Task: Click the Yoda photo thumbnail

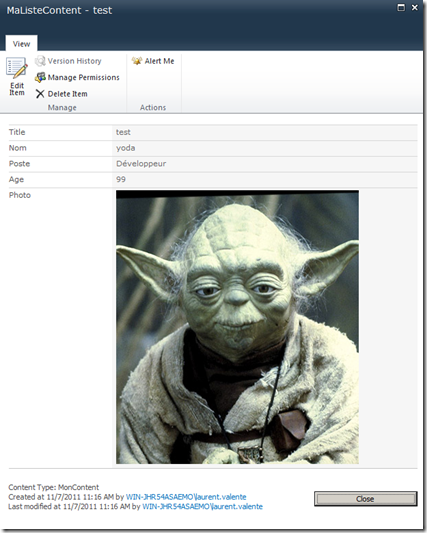Action: coord(237,327)
